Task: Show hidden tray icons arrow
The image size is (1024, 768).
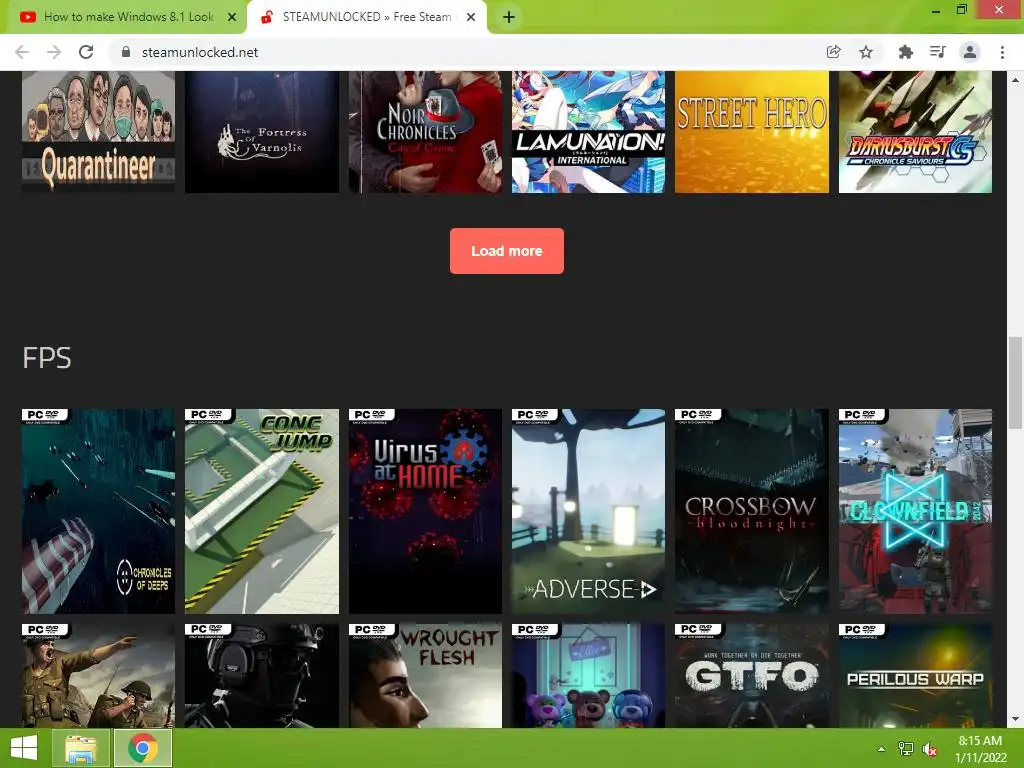Action: pos(882,749)
